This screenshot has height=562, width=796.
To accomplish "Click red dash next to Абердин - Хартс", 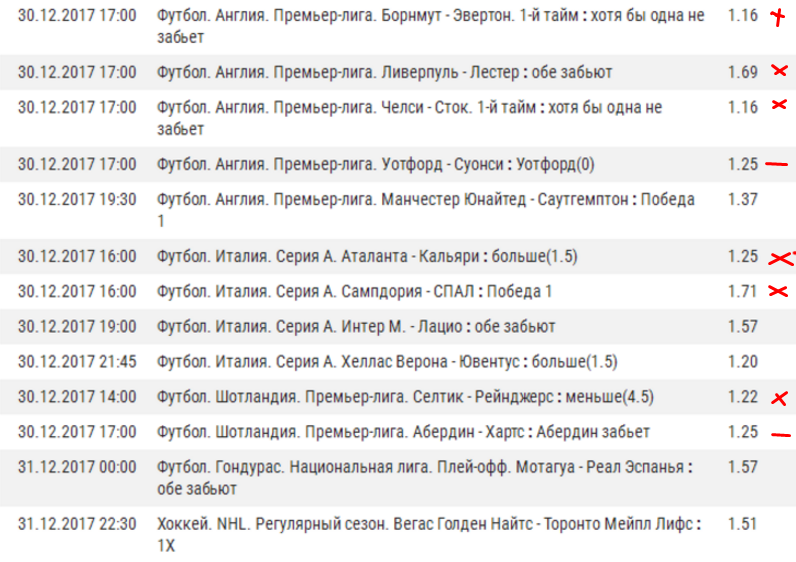I will [777, 433].
